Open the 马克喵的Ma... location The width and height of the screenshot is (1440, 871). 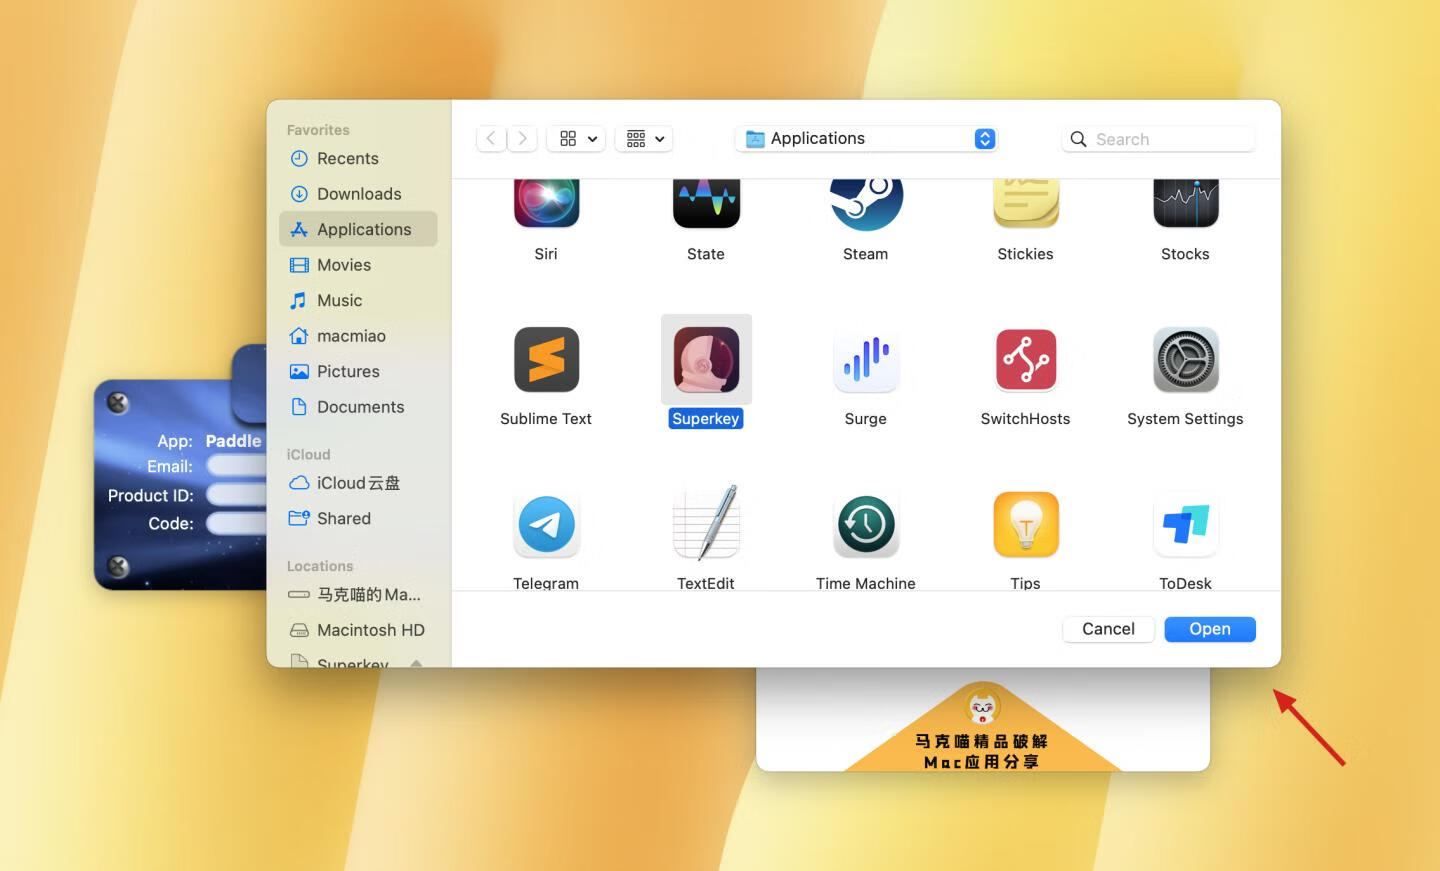358,594
